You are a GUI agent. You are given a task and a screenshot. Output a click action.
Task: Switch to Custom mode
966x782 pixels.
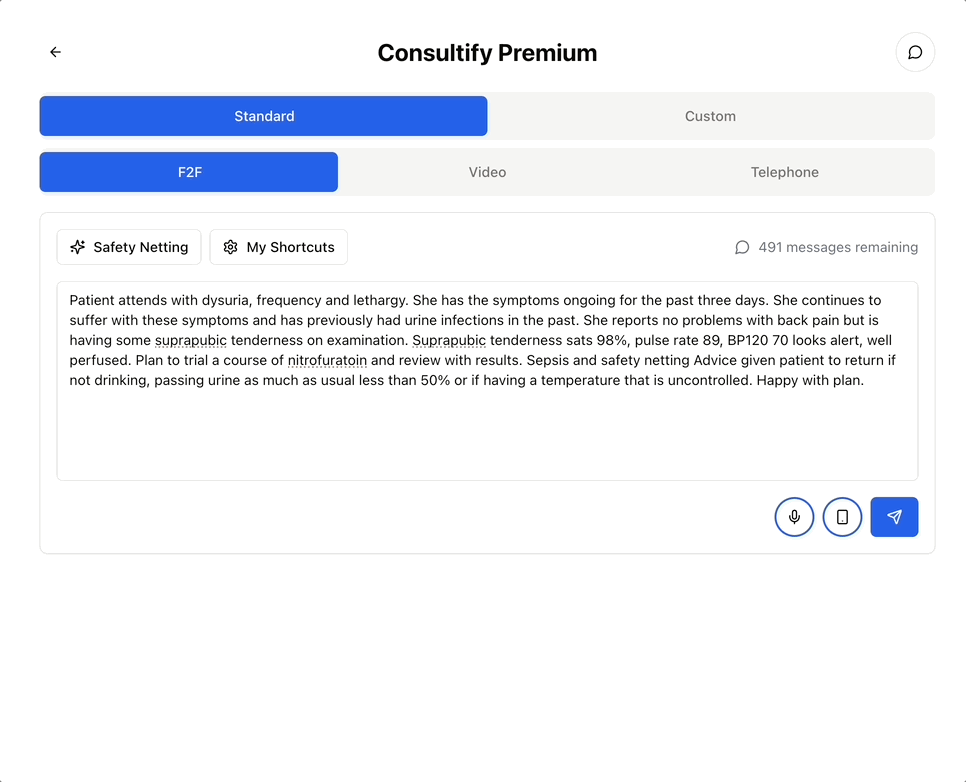click(710, 116)
